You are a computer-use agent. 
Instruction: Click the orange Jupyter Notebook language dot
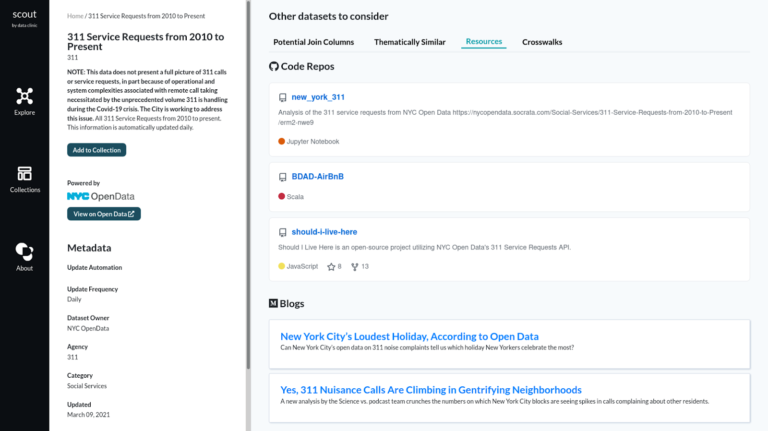click(282, 142)
